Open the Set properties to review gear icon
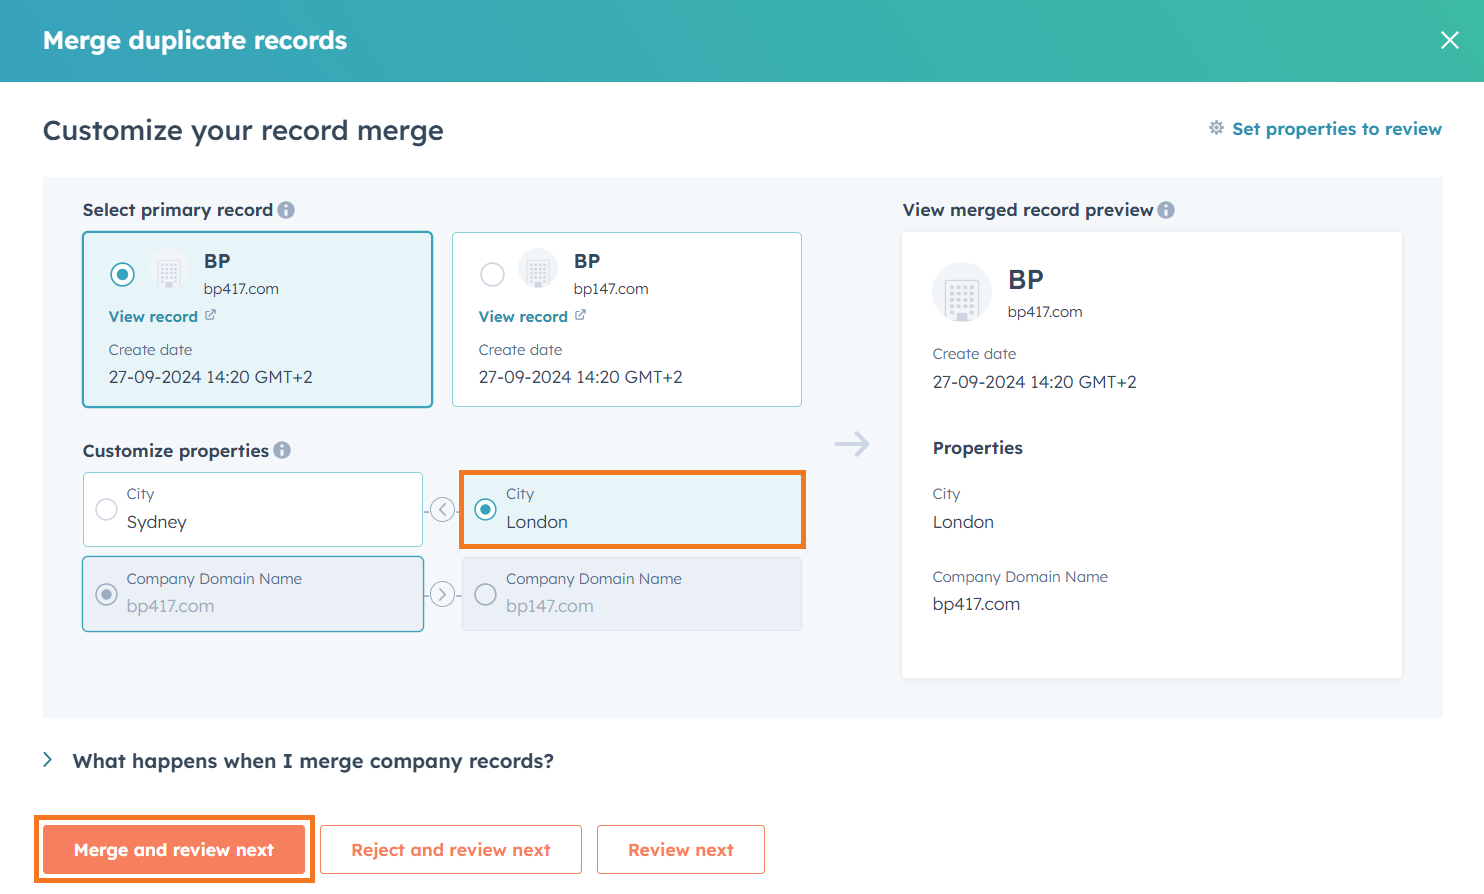The width and height of the screenshot is (1484, 894). pyautogui.click(x=1216, y=128)
